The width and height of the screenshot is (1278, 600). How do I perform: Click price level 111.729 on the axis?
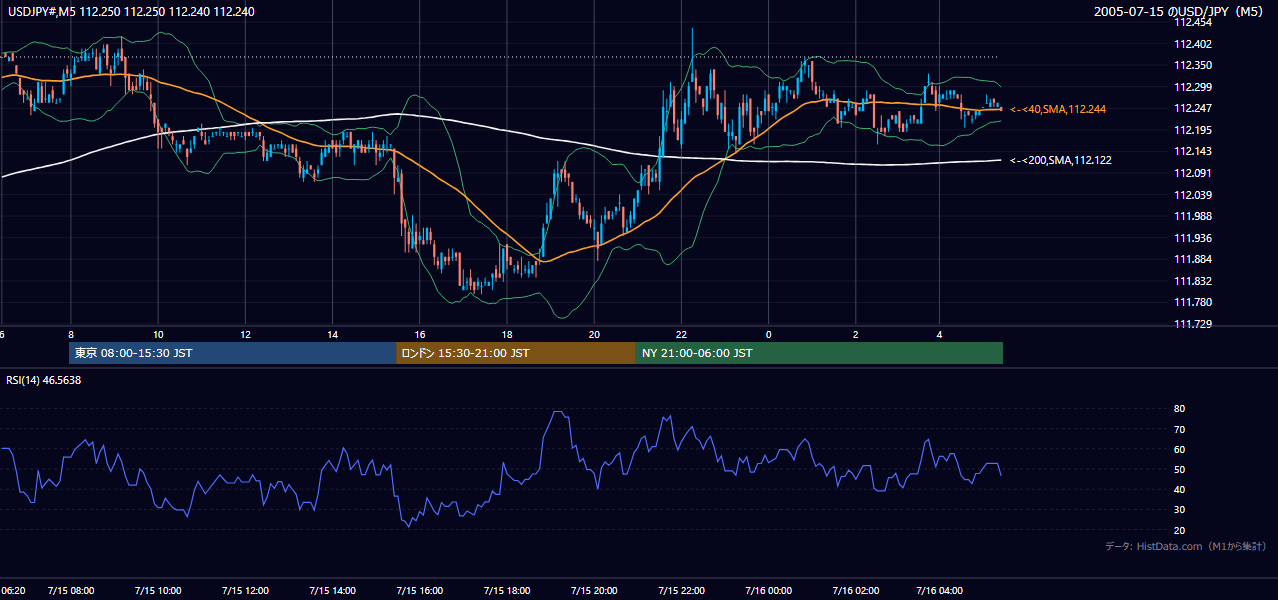coord(1192,324)
